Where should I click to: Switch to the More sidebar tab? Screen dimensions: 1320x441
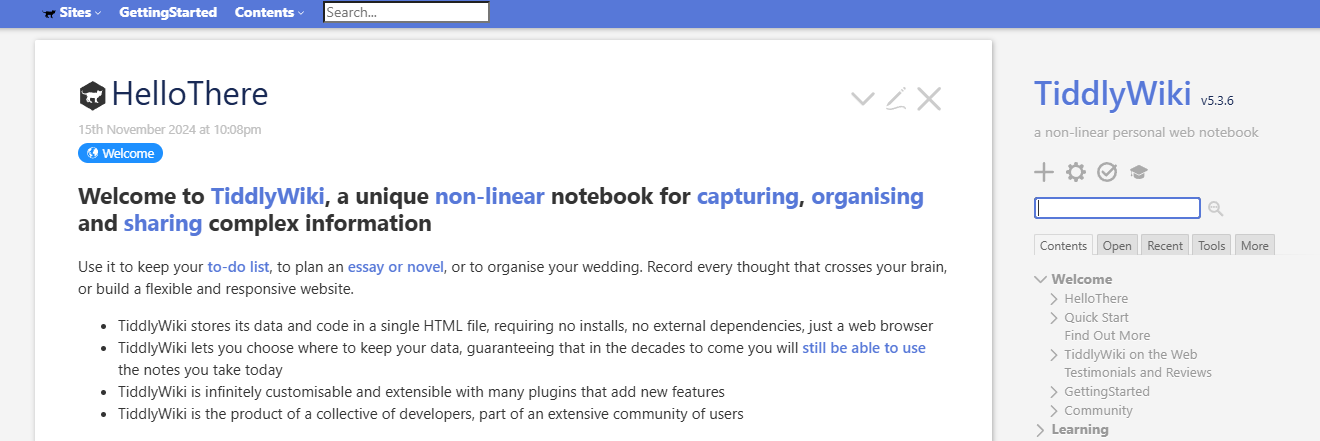pos(1254,245)
